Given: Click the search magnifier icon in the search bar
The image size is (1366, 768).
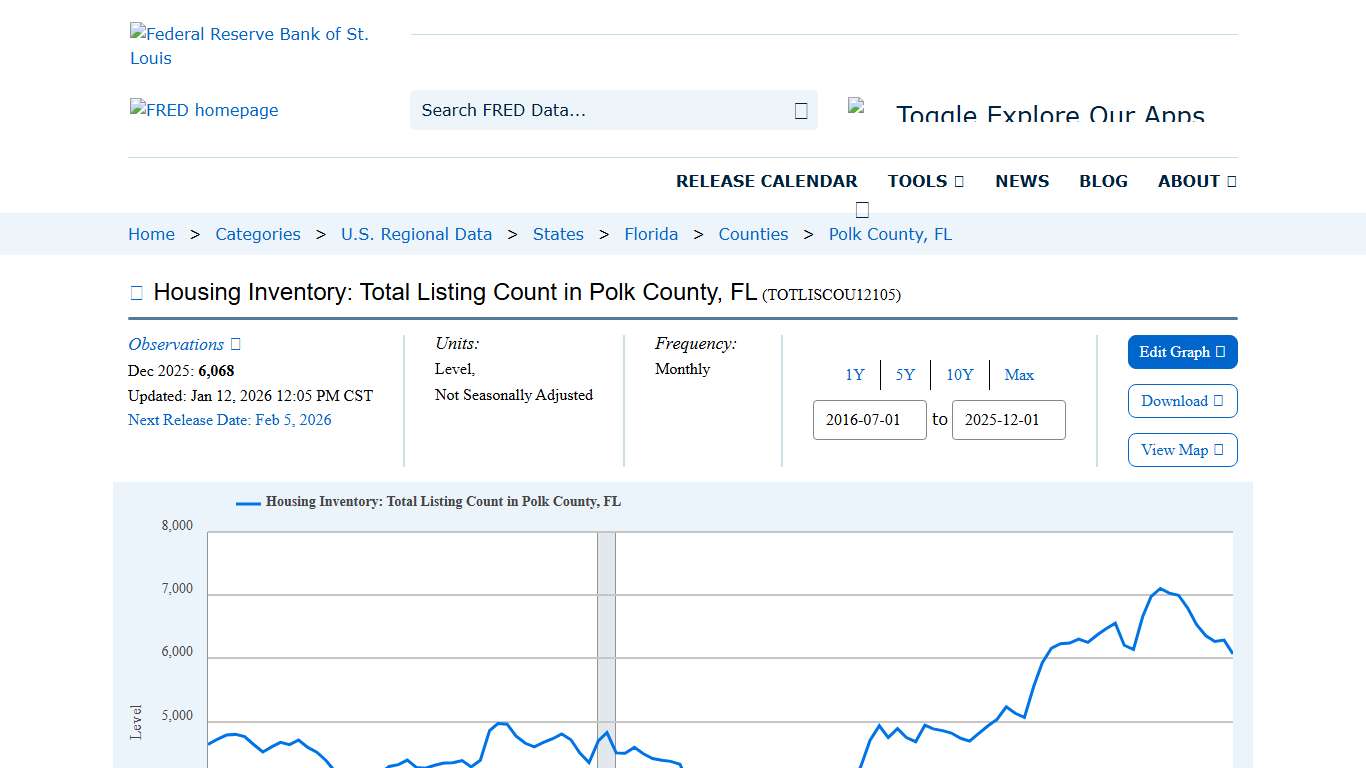Looking at the screenshot, I should (800, 110).
